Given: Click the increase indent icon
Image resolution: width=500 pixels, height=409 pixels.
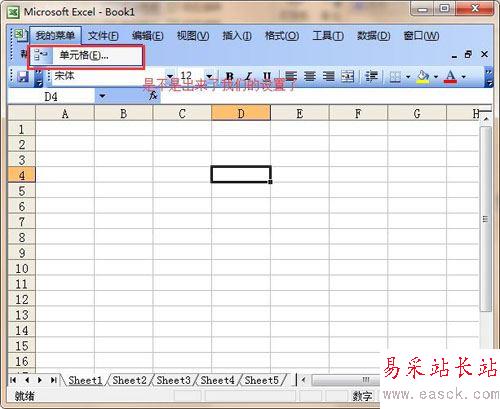Looking at the screenshot, I should 371,77.
